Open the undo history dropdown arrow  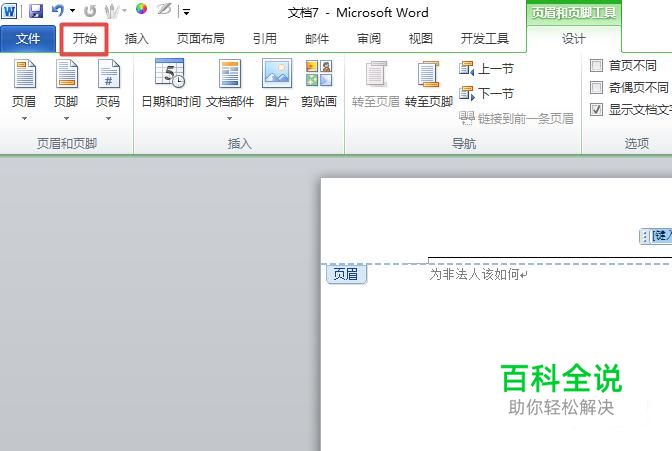[72, 11]
